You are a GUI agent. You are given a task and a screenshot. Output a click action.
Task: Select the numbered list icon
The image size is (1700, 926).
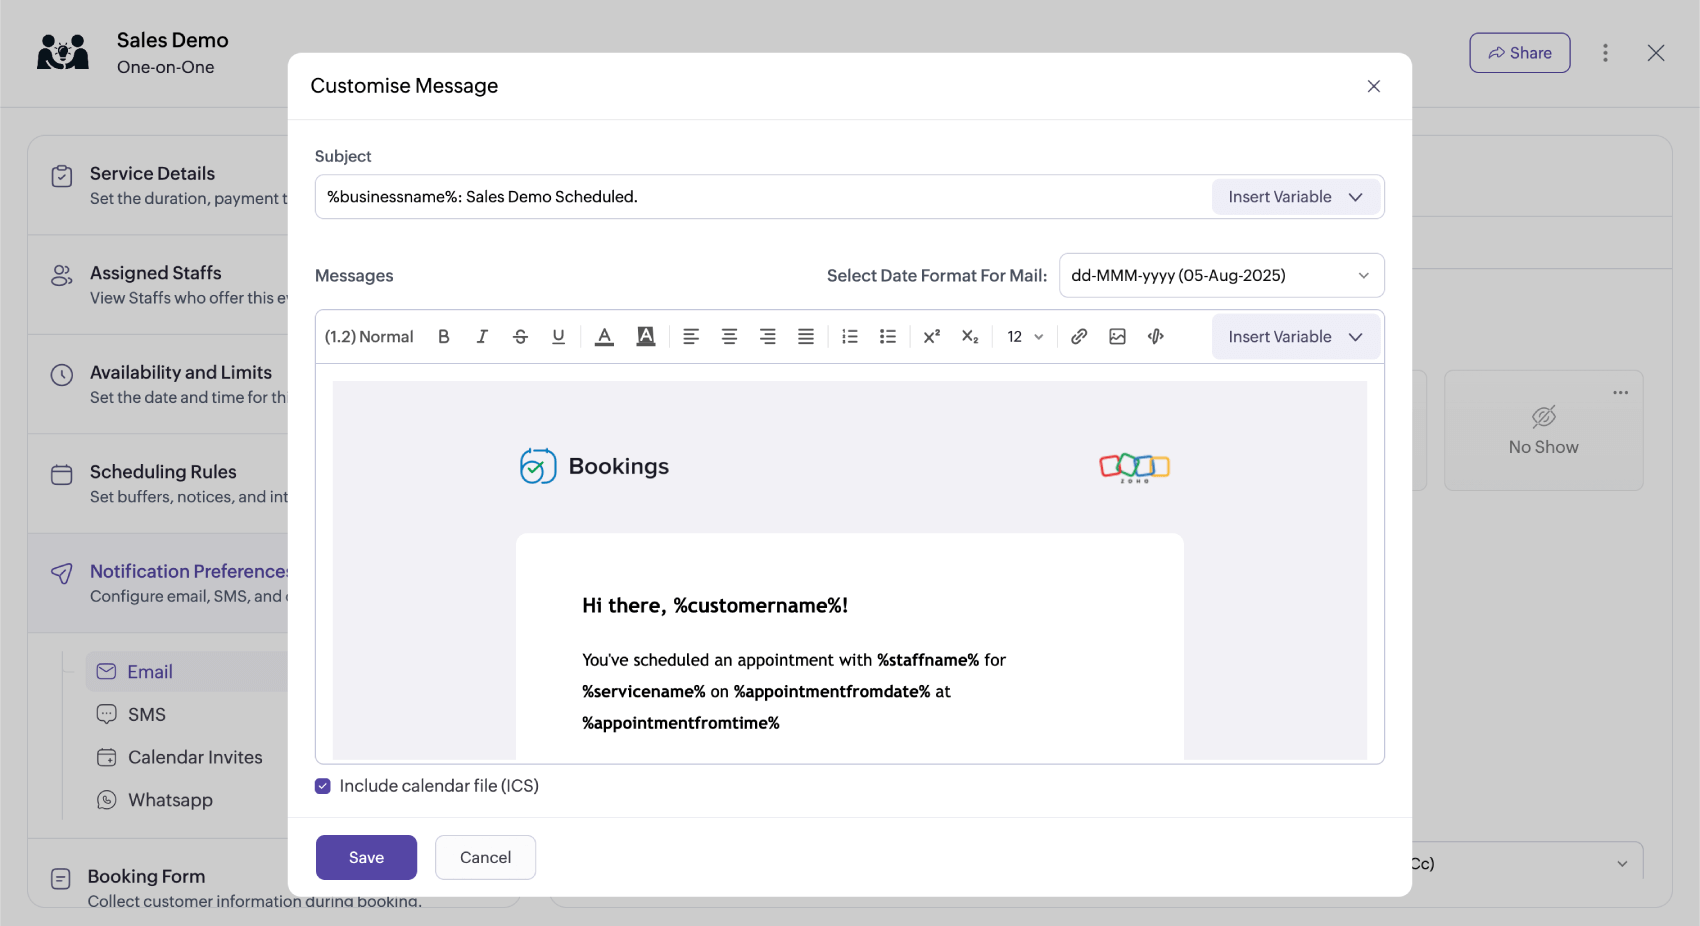click(x=849, y=336)
